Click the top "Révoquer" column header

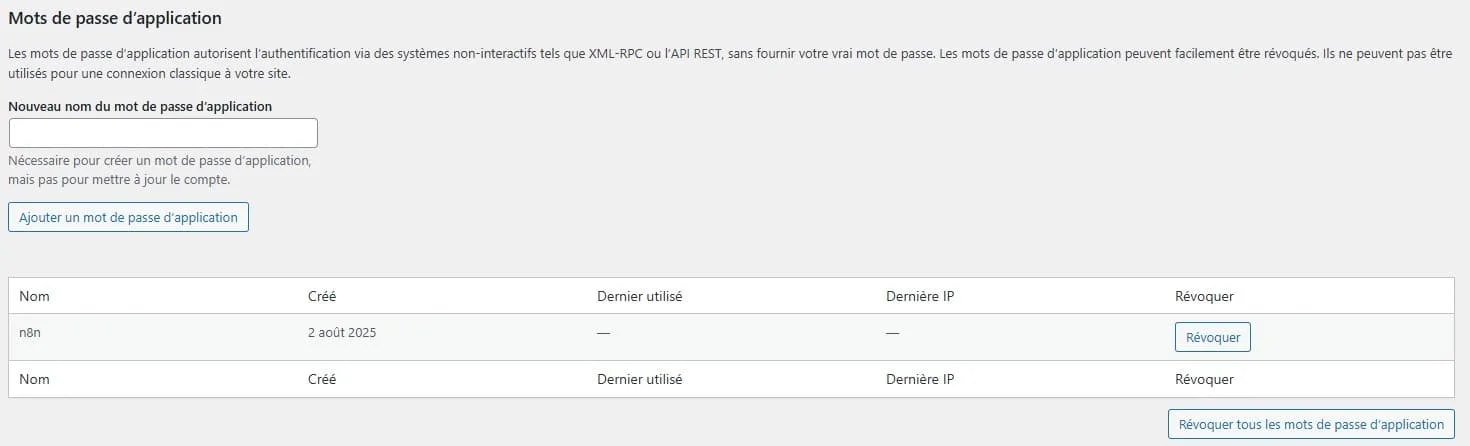coord(1204,297)
